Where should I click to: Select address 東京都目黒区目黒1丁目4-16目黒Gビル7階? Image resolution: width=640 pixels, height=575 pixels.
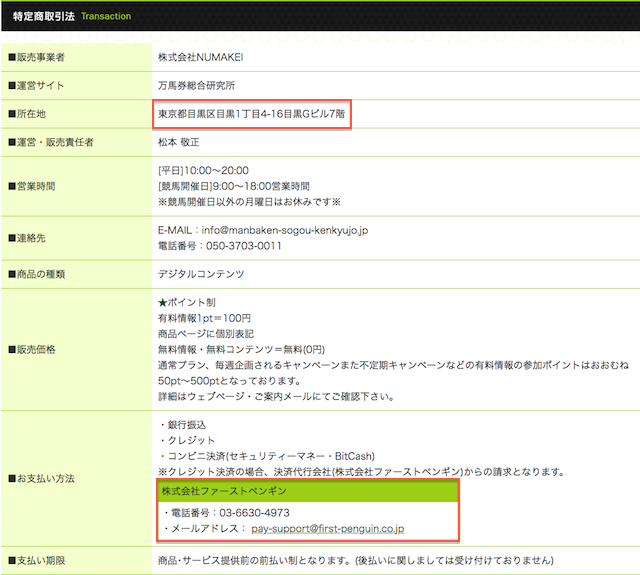pyautogui.click(x=251, y=114)
